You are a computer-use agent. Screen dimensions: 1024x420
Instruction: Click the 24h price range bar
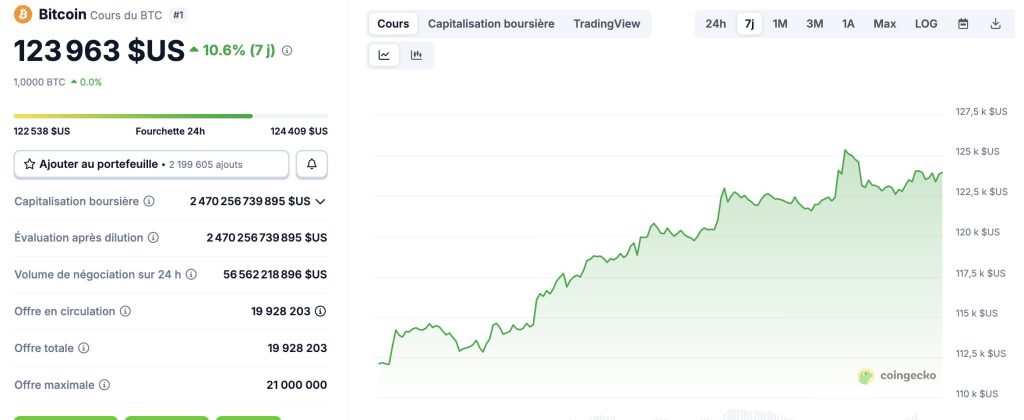pyautogui.click(x=170, y=116)
